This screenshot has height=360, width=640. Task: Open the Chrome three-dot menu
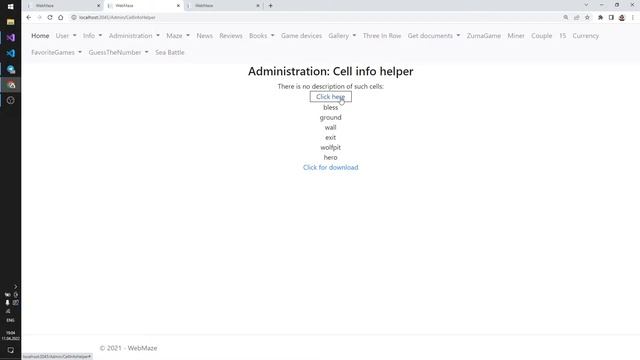coord(633,18)
